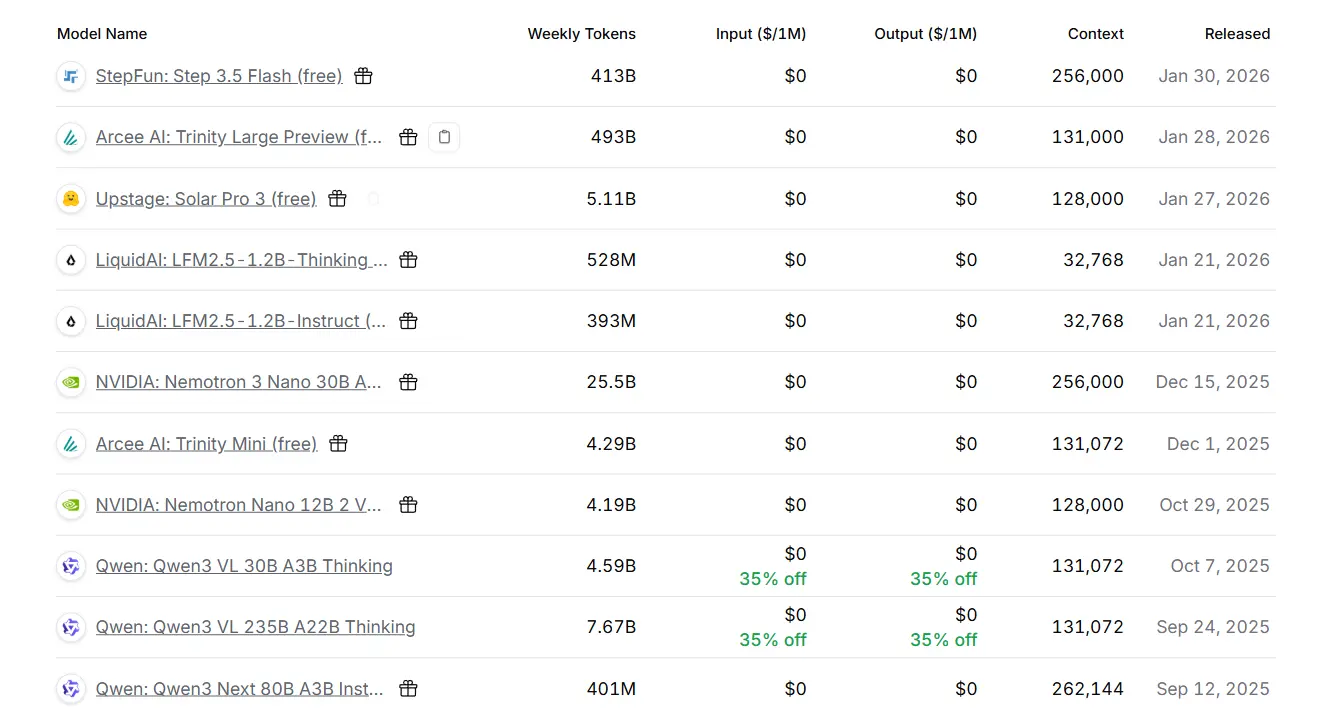
Task: Open the Upstage: Solar Pro 3 (free) model page
Action: tap(206, 199)
